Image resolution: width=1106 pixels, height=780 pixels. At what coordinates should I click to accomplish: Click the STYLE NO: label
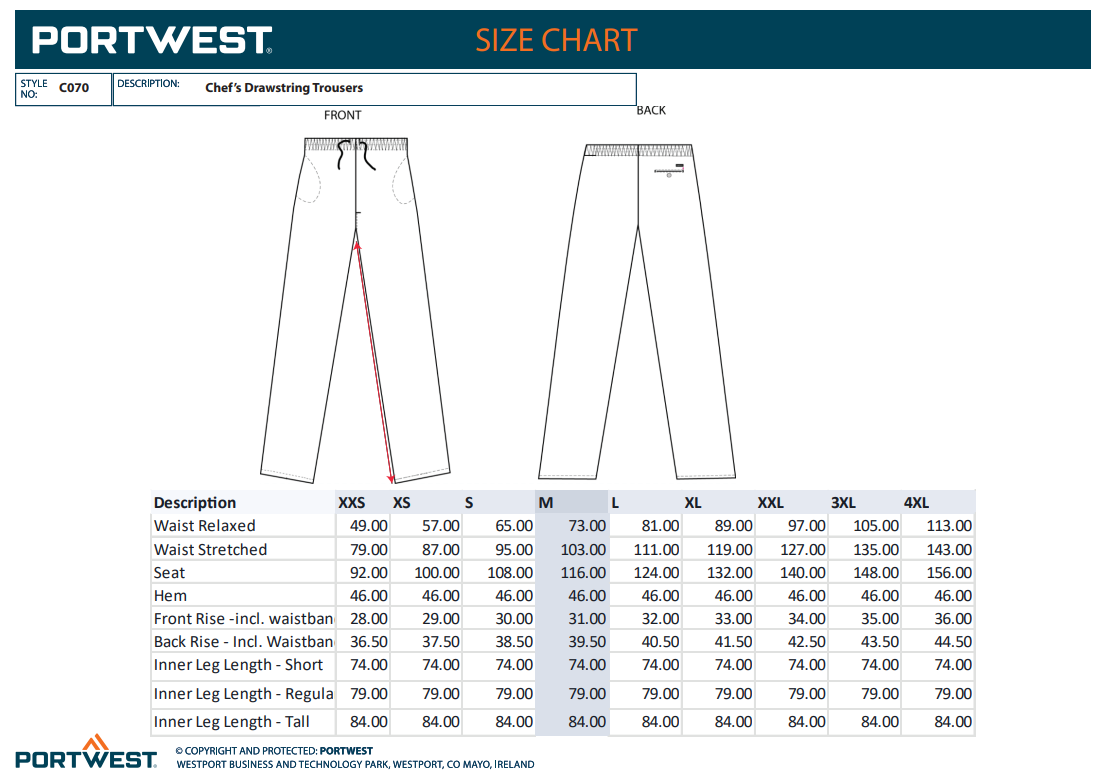(34, 88)
